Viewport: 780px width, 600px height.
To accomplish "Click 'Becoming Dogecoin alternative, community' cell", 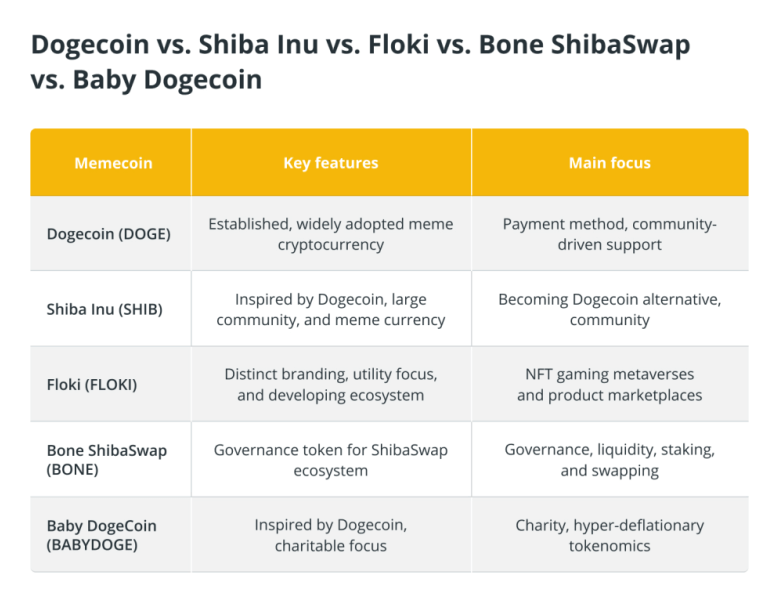I will [x=610, y=309].
